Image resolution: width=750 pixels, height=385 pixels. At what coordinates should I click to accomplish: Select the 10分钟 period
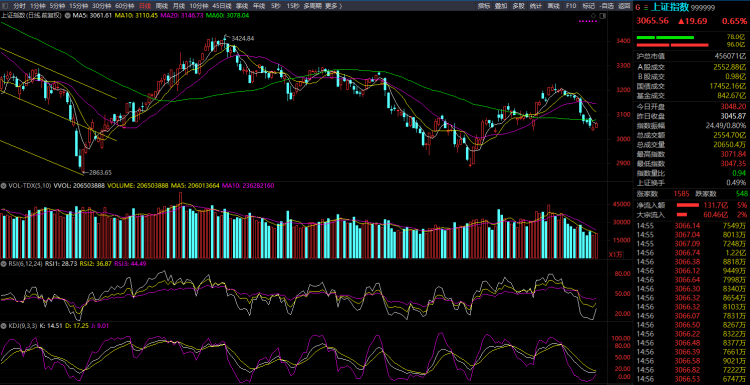[199, 6]
